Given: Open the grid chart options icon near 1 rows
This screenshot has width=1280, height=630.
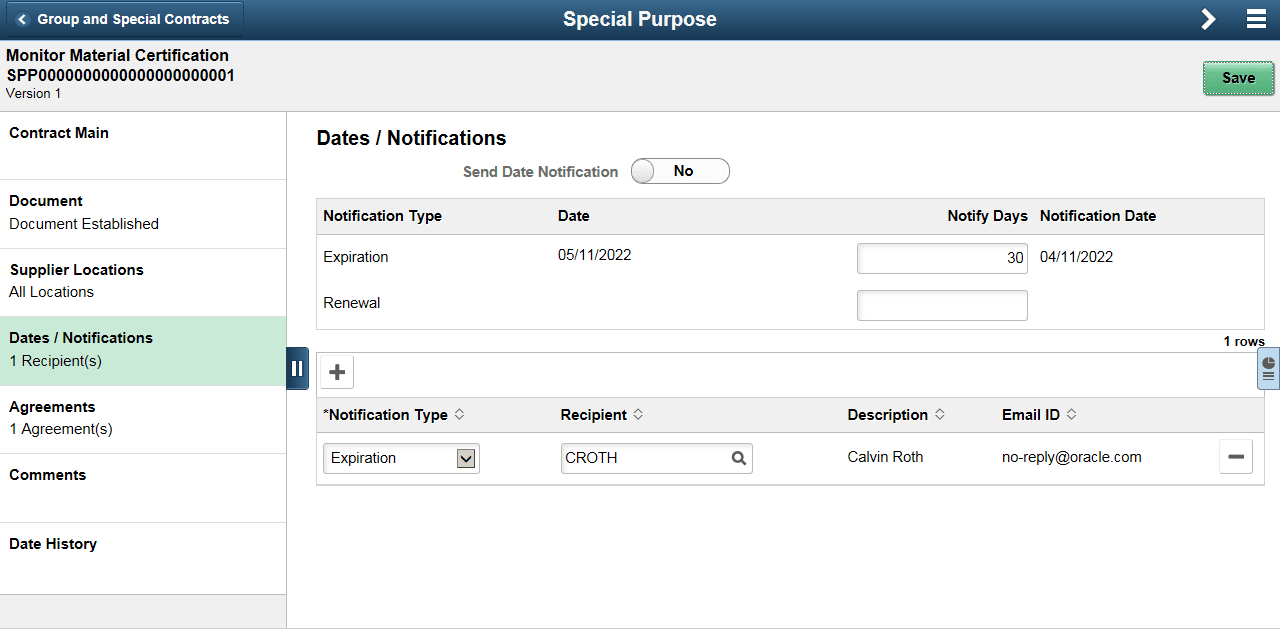Looking at the screenshot, I should [x=1267, y=369].
